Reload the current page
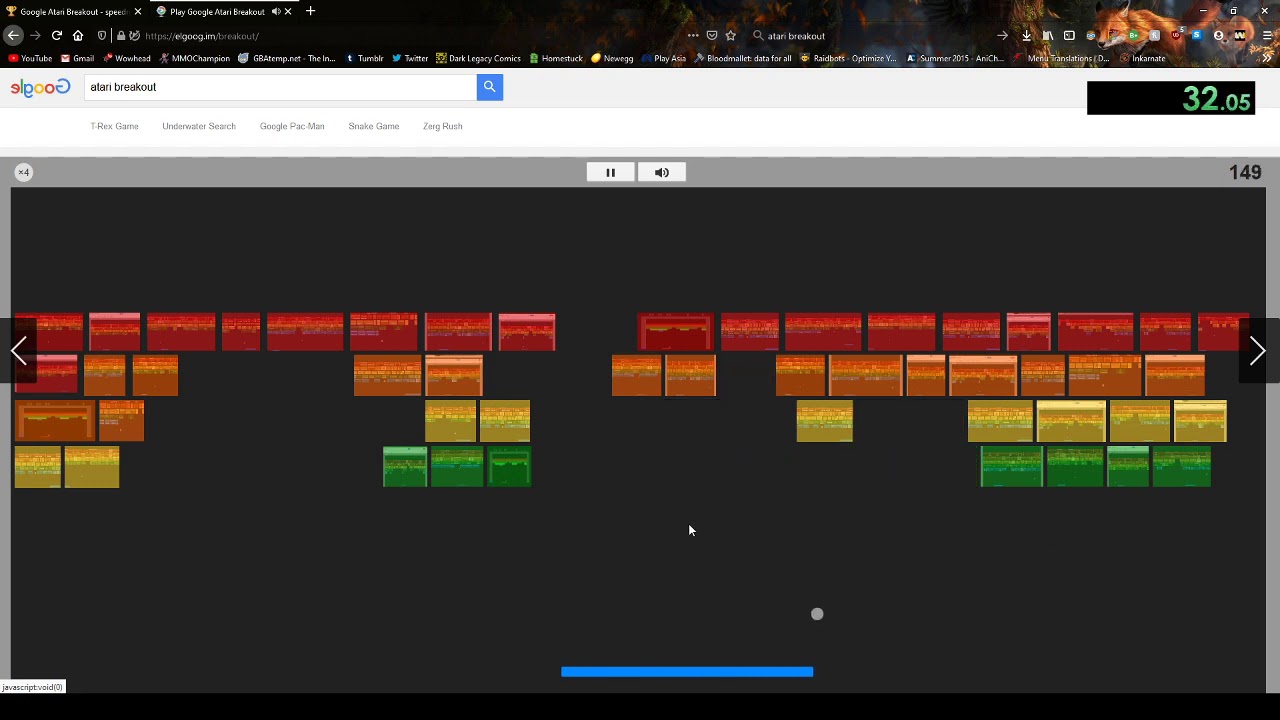 pos(57,36)
